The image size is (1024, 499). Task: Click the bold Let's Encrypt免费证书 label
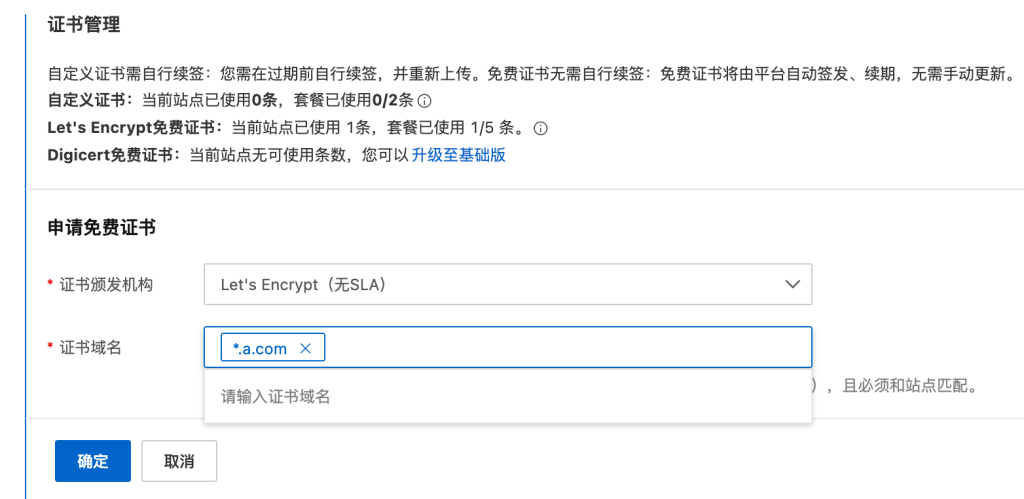pos(129,128)
